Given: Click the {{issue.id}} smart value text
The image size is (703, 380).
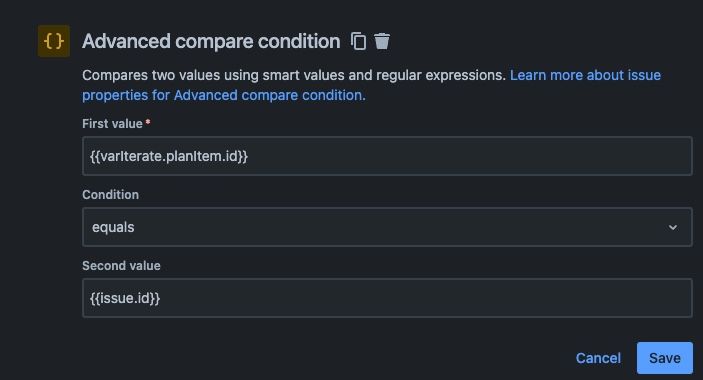Looking at the screenshot, I should tap(125, 298).
